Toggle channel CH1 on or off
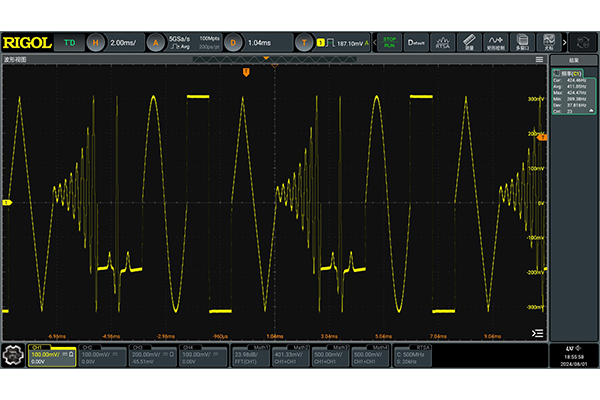The height and width of the screenshot is (400, 600). (x=53, y=356)
